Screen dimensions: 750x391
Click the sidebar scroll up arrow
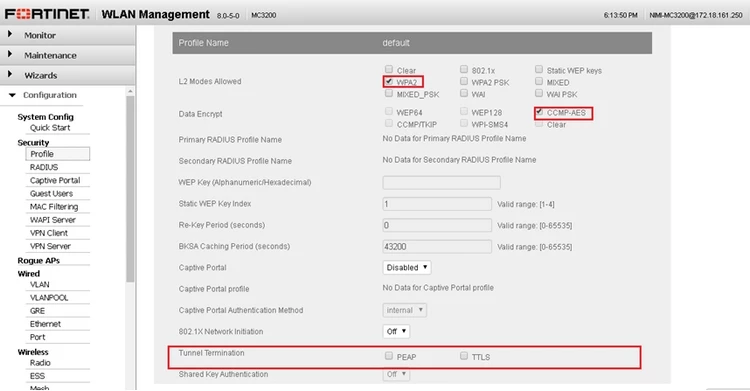(130, 91)
